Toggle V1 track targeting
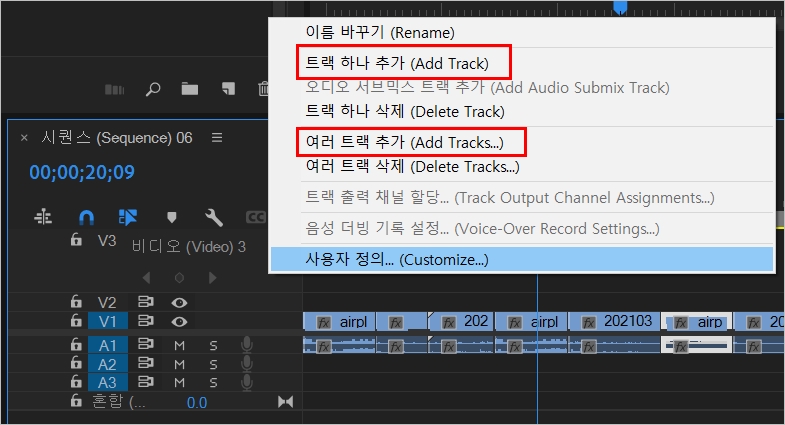785x425 pixels. coord(108,321)
